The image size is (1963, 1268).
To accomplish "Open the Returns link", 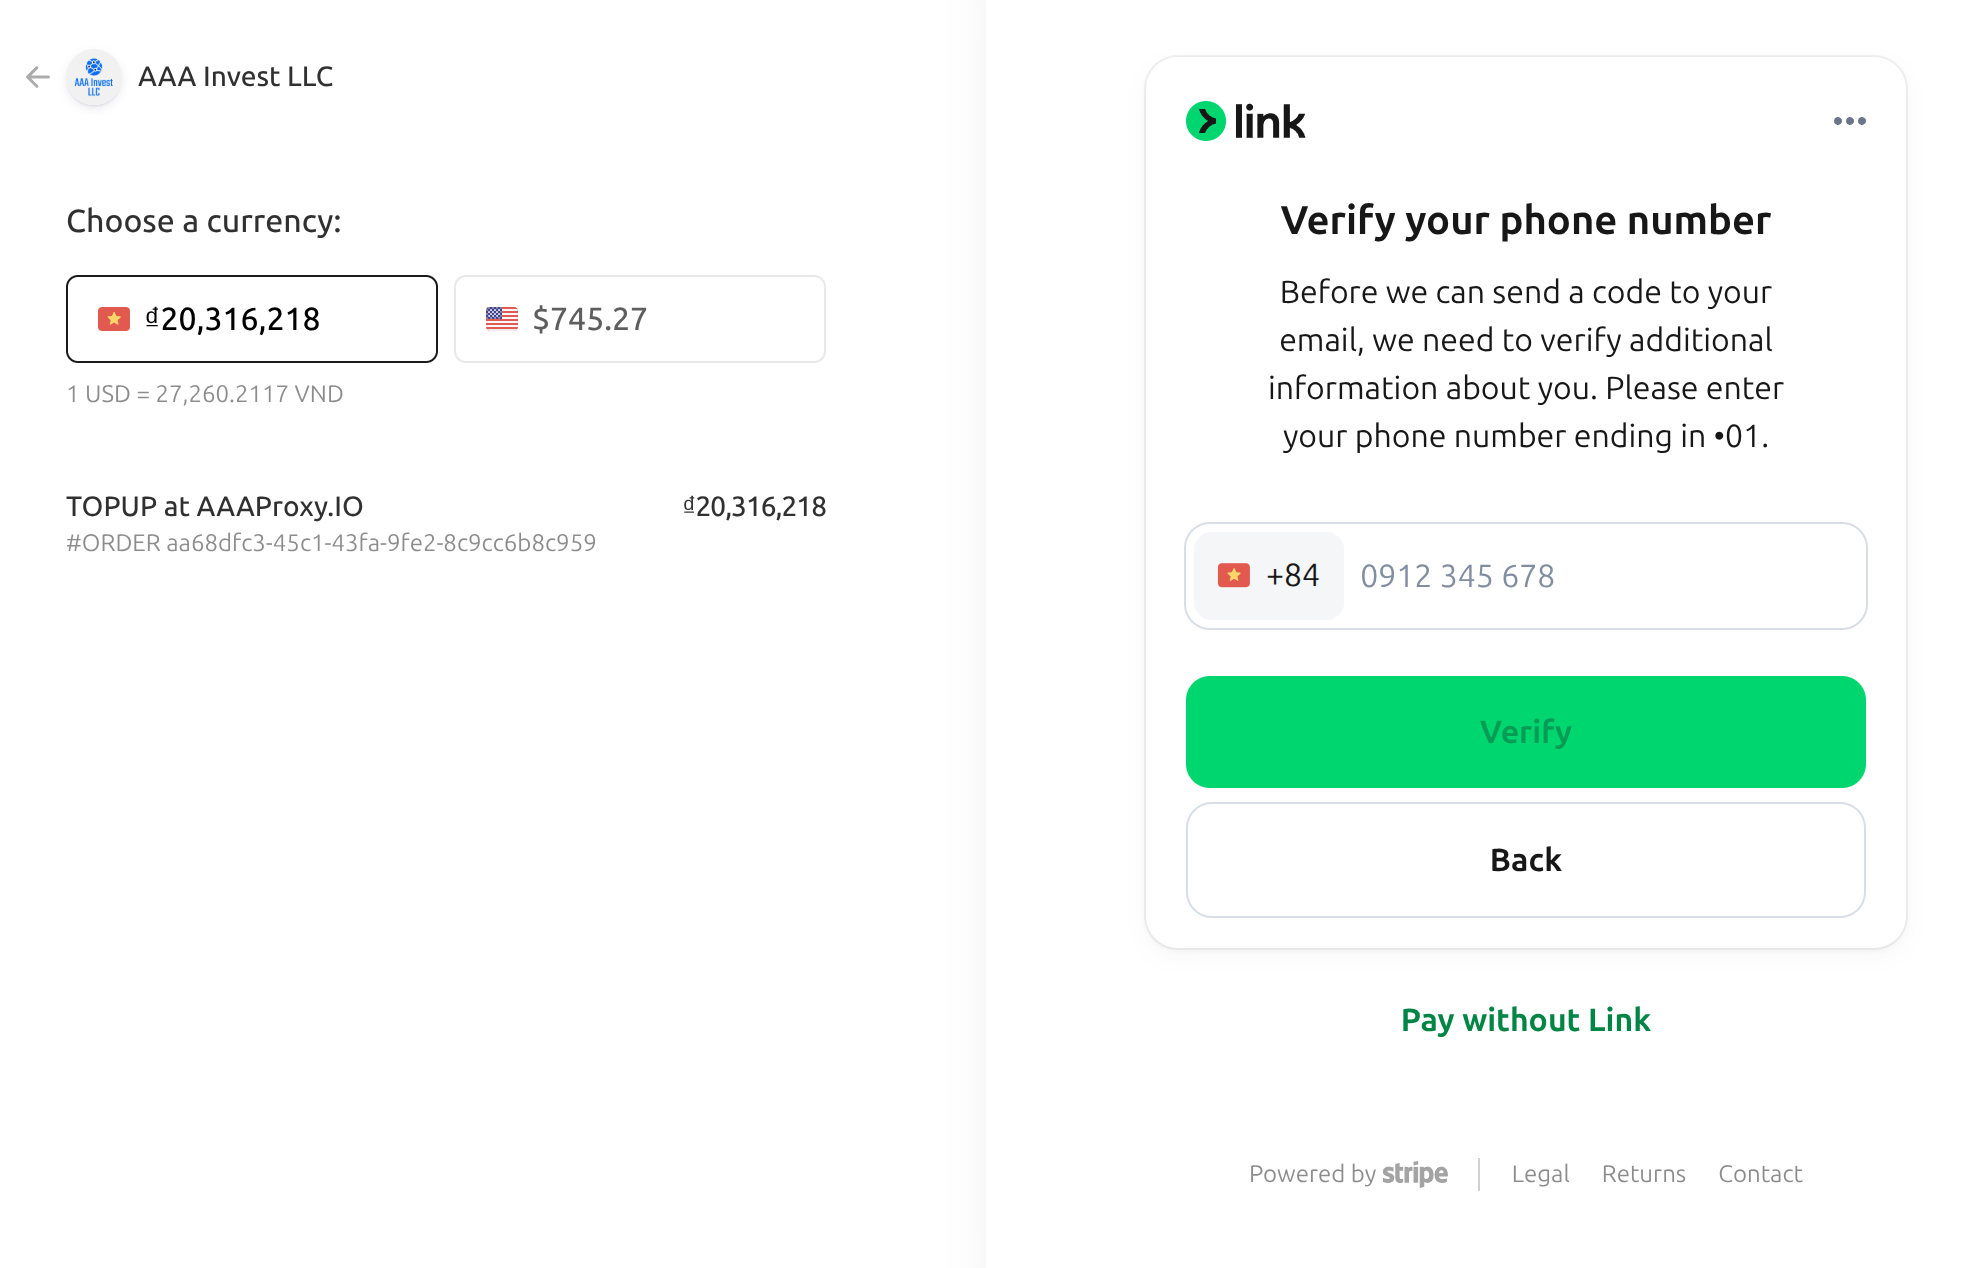I will coord(1643,1174).
